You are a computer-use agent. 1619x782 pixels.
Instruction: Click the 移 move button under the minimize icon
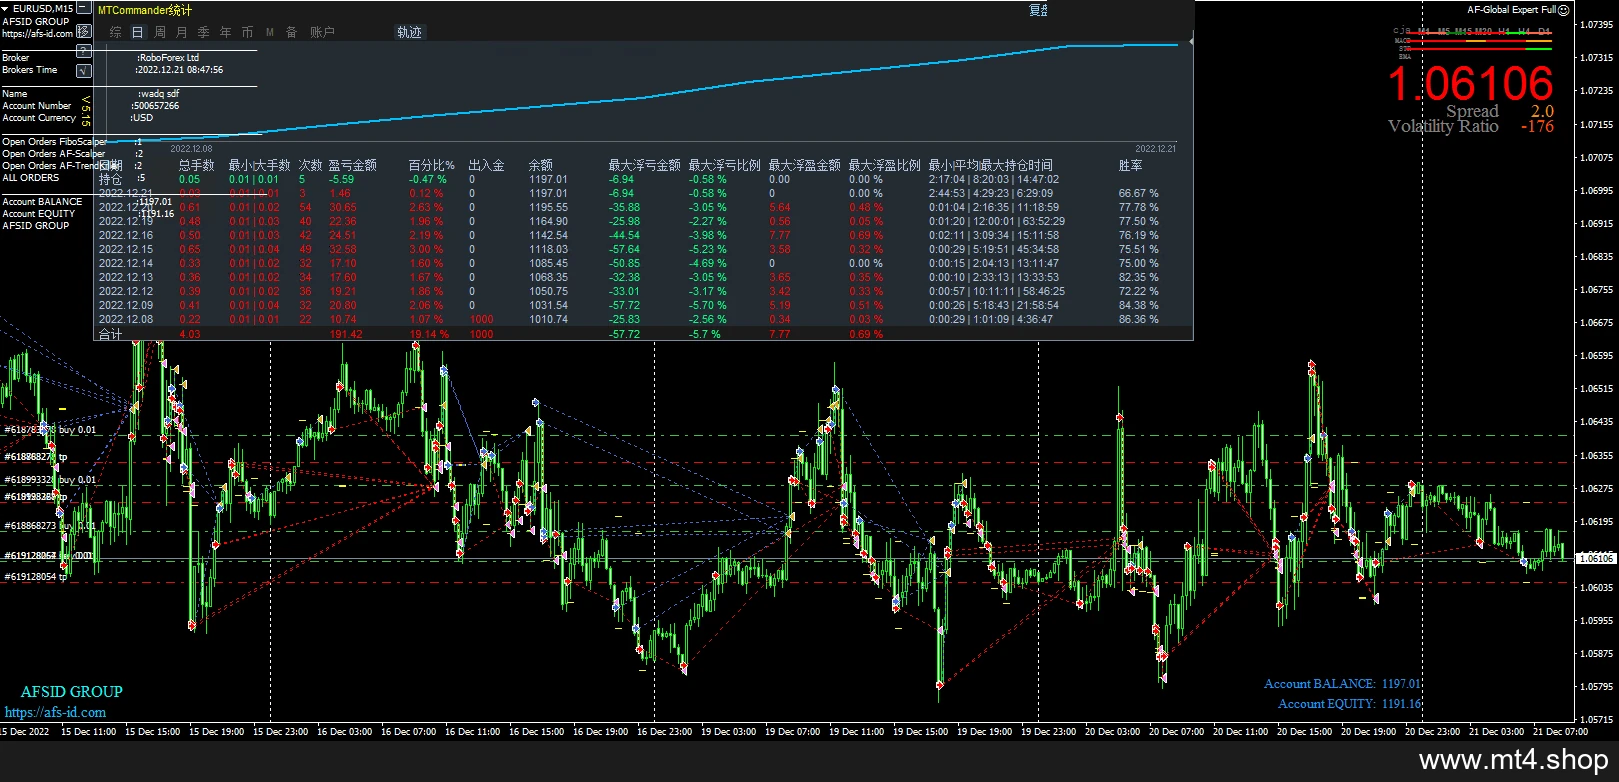(84, 31)
